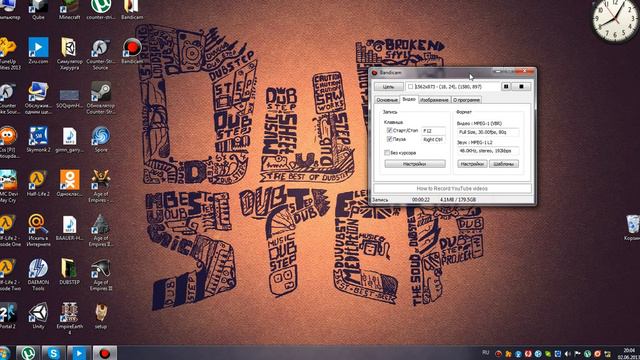The width and height of the screenshot is (640, 360).
Task: Click the F12 hotkey field
Action: pyautogui.click(x=433, y=131)
